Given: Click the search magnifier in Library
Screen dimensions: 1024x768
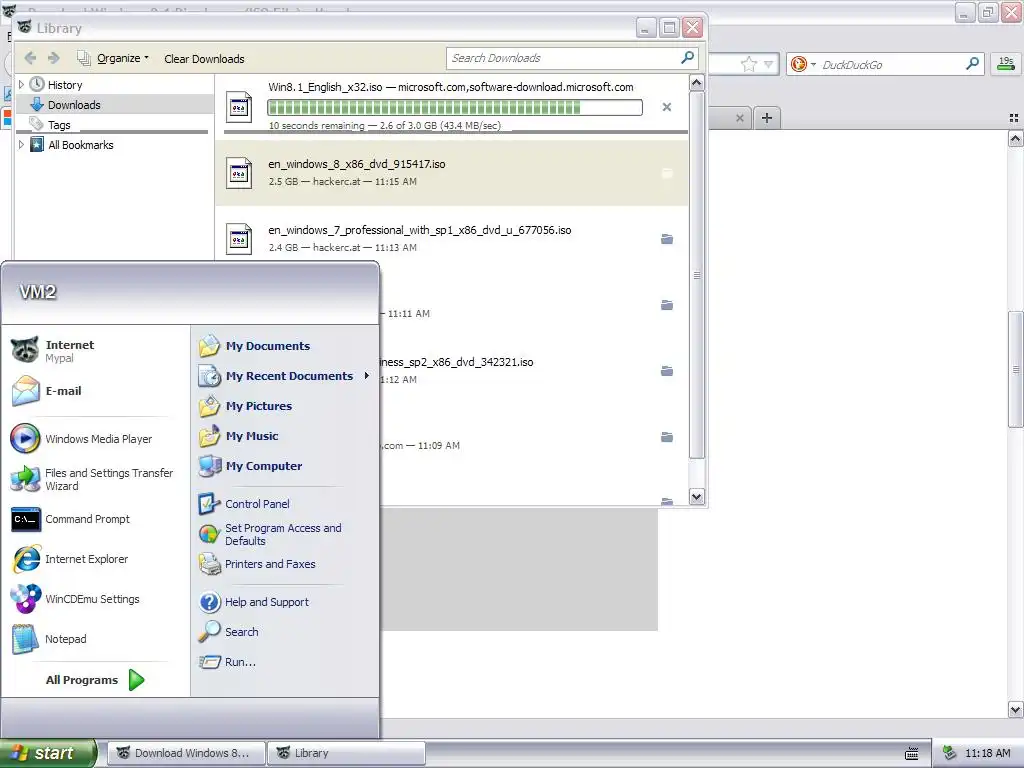Looking at the screenshot, I should [687, 57].
